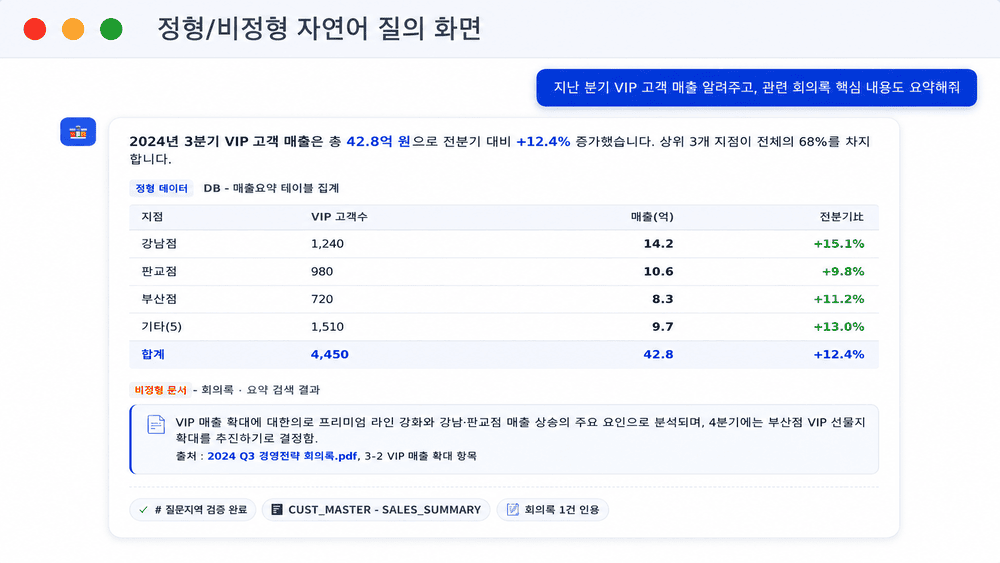Click the checkmark icon in verification chip

(143, 509)
